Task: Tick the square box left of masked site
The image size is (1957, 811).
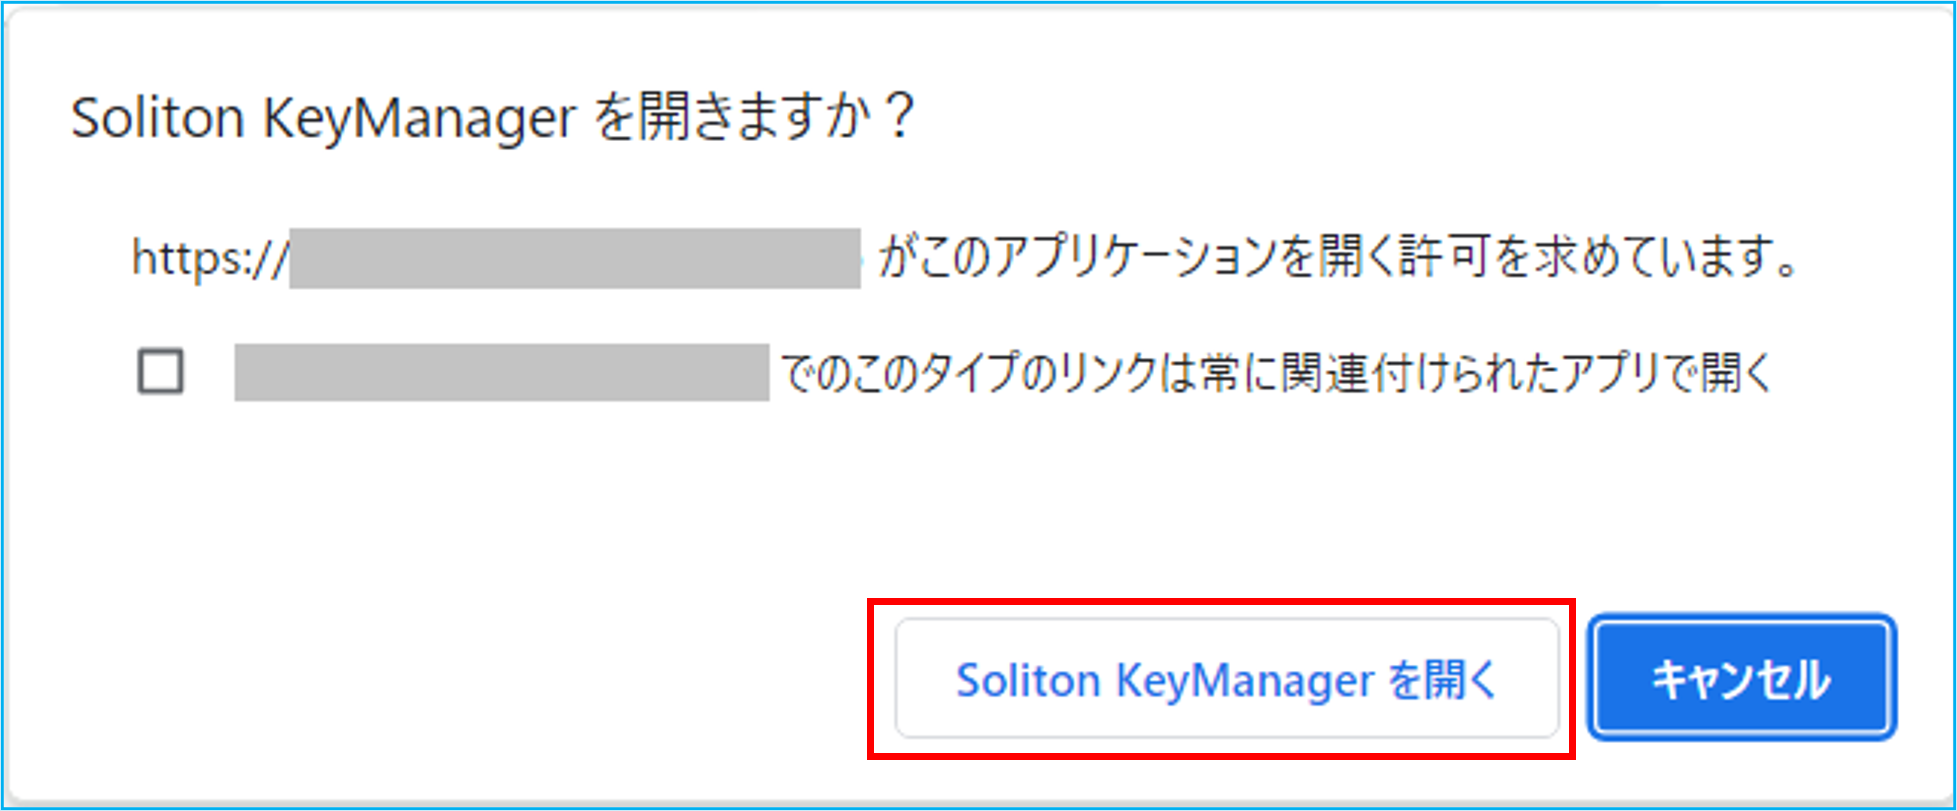Action: coord(160,372)
